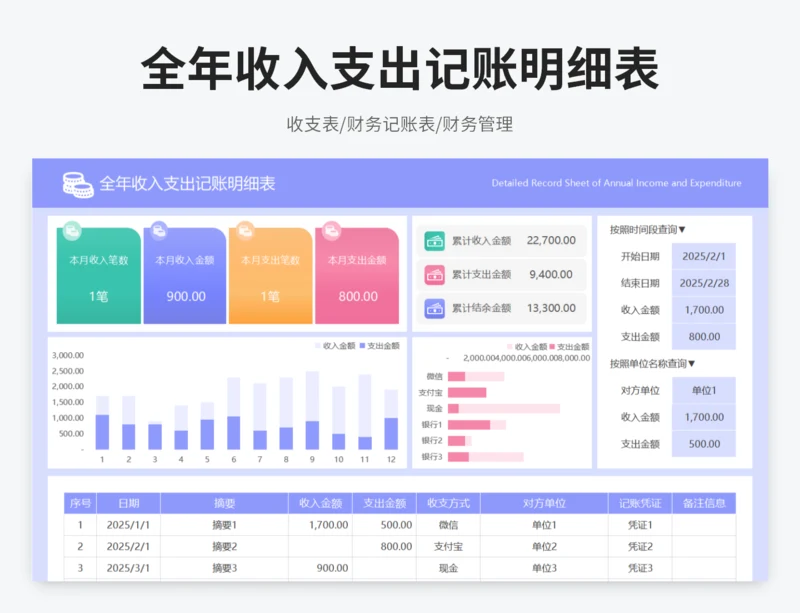800x613 pixels.
Task: Click the 收支方式 column header
Action: (x=448, y=503)
